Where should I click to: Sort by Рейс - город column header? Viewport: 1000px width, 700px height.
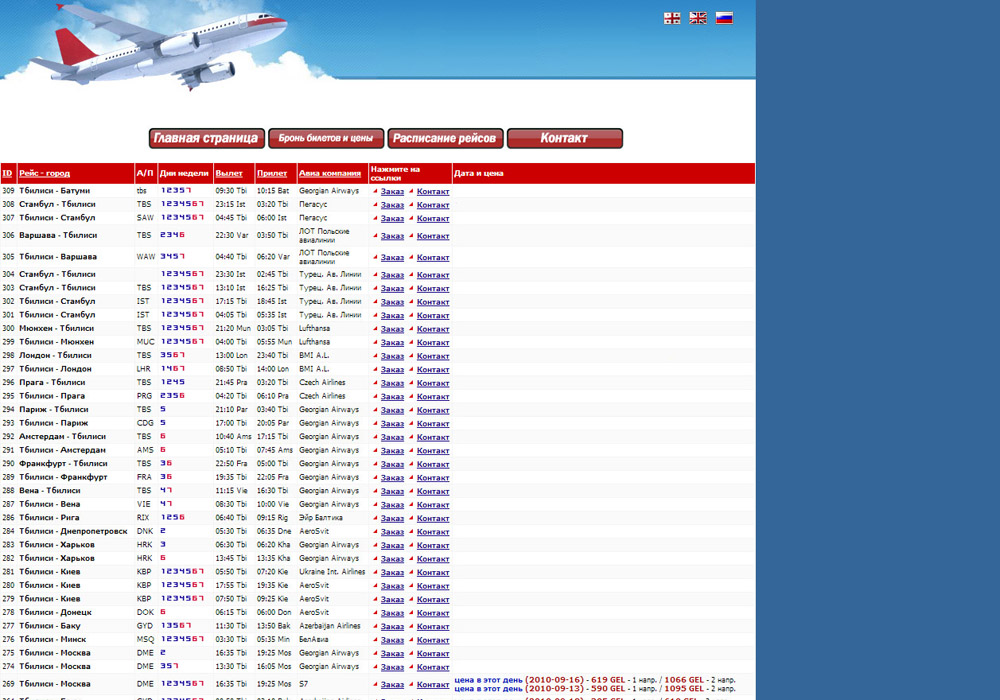(44, 174)
